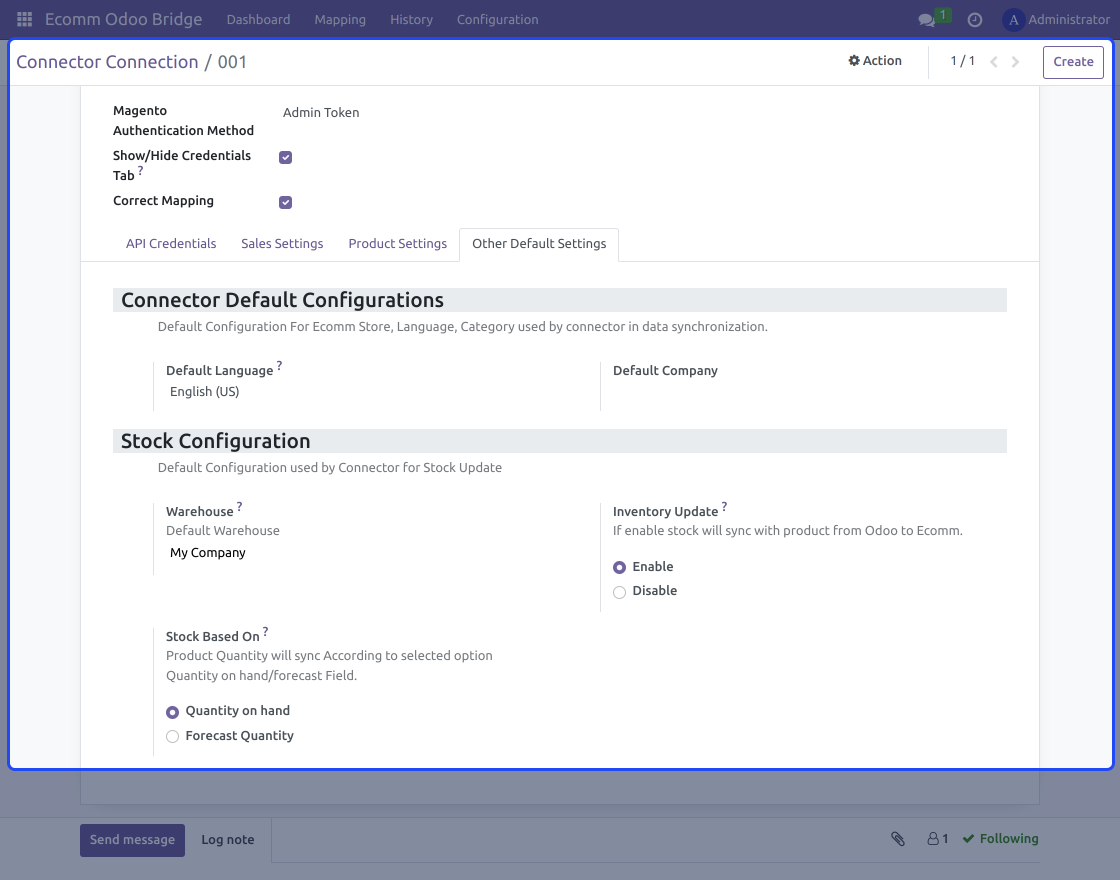Open the Dashboard menu
1120x880 pixels.
(x=259, y=19)
